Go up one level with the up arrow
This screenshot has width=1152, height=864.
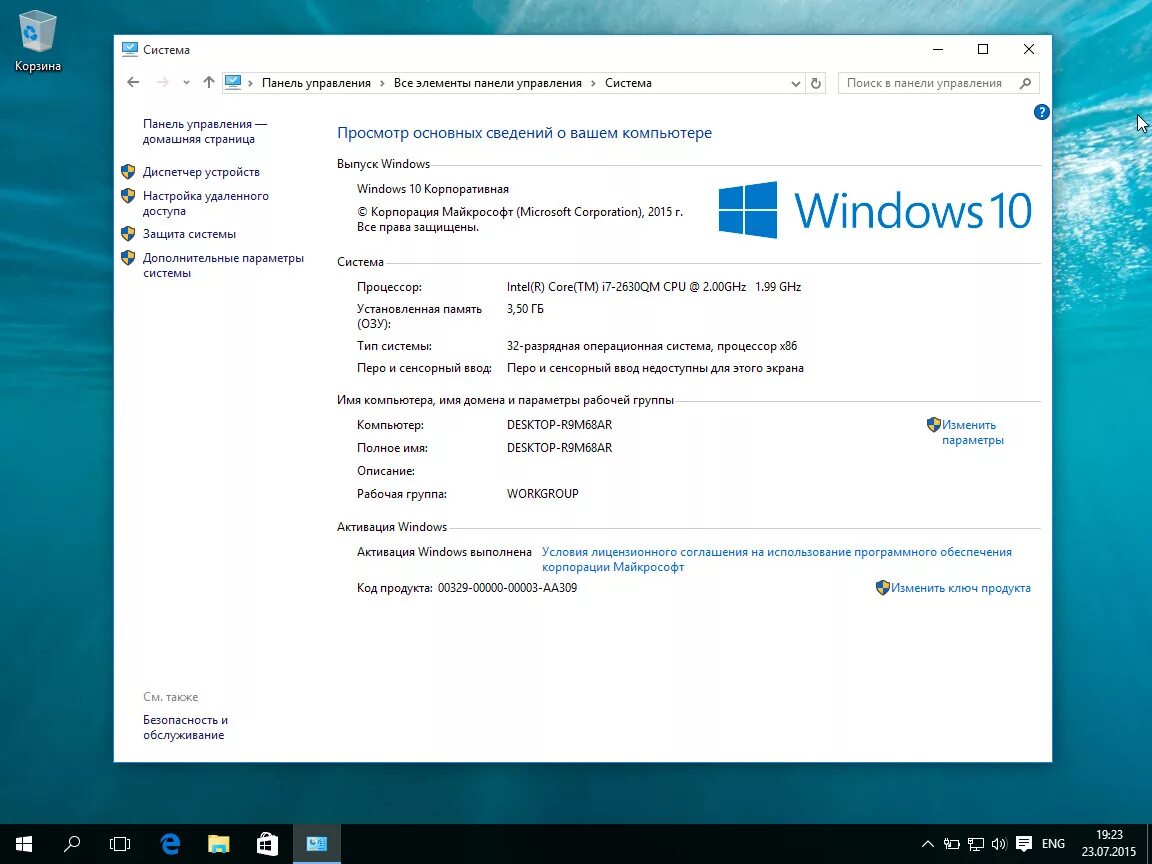[x=209, y=82]
